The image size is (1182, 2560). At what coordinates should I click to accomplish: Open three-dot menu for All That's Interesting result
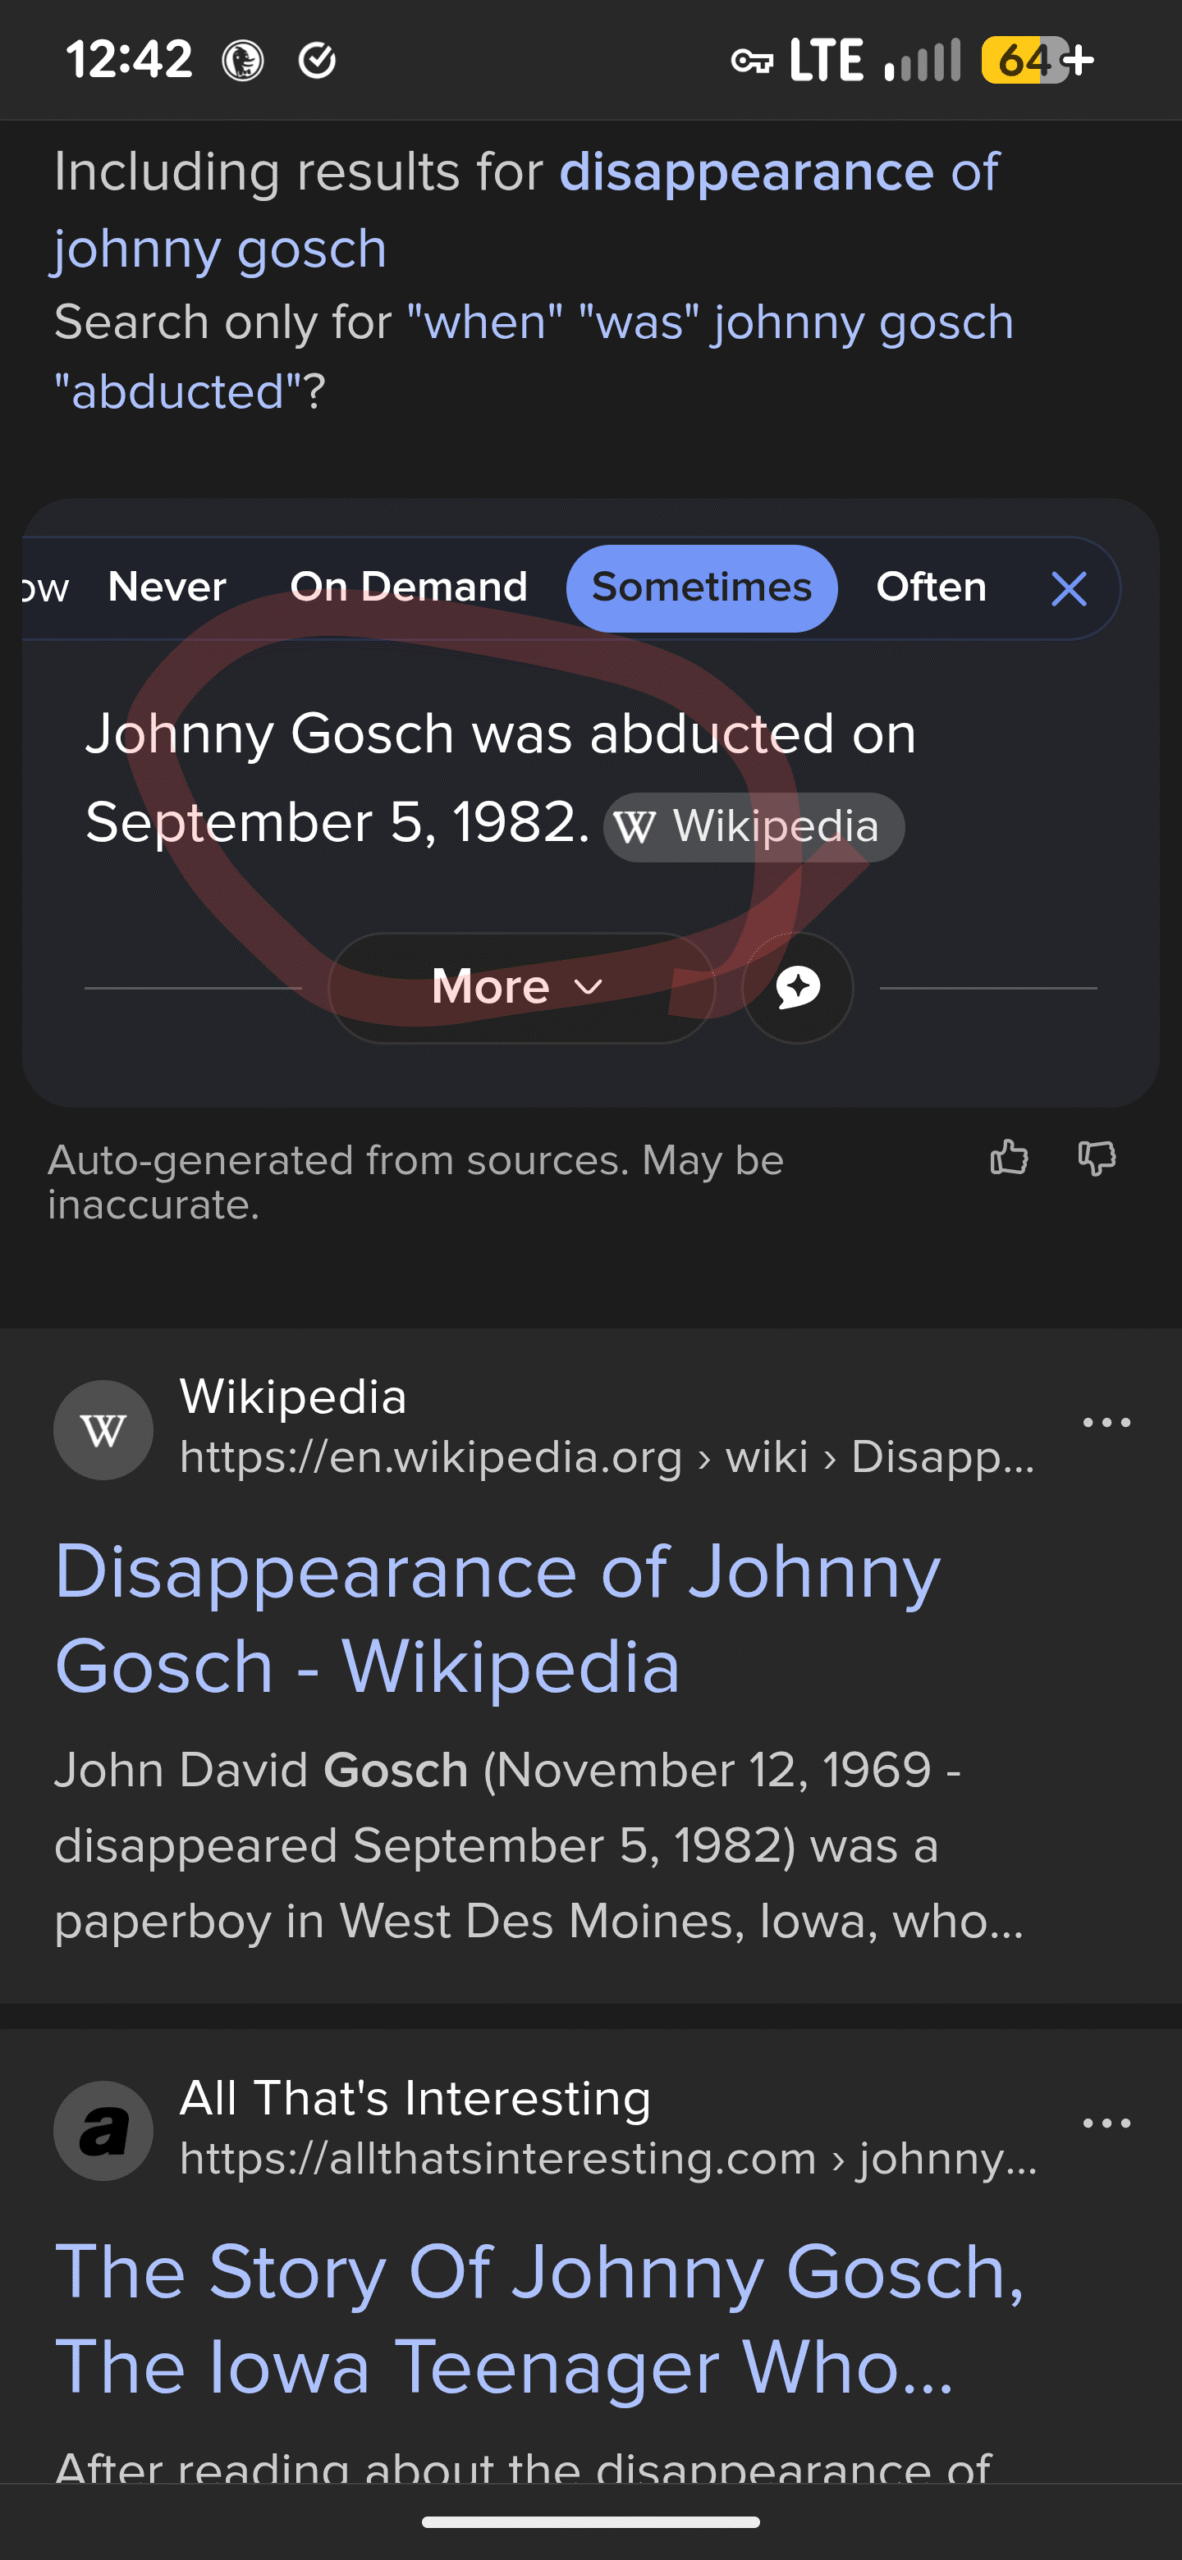pyautogui.click(x=1106, y=2122)
